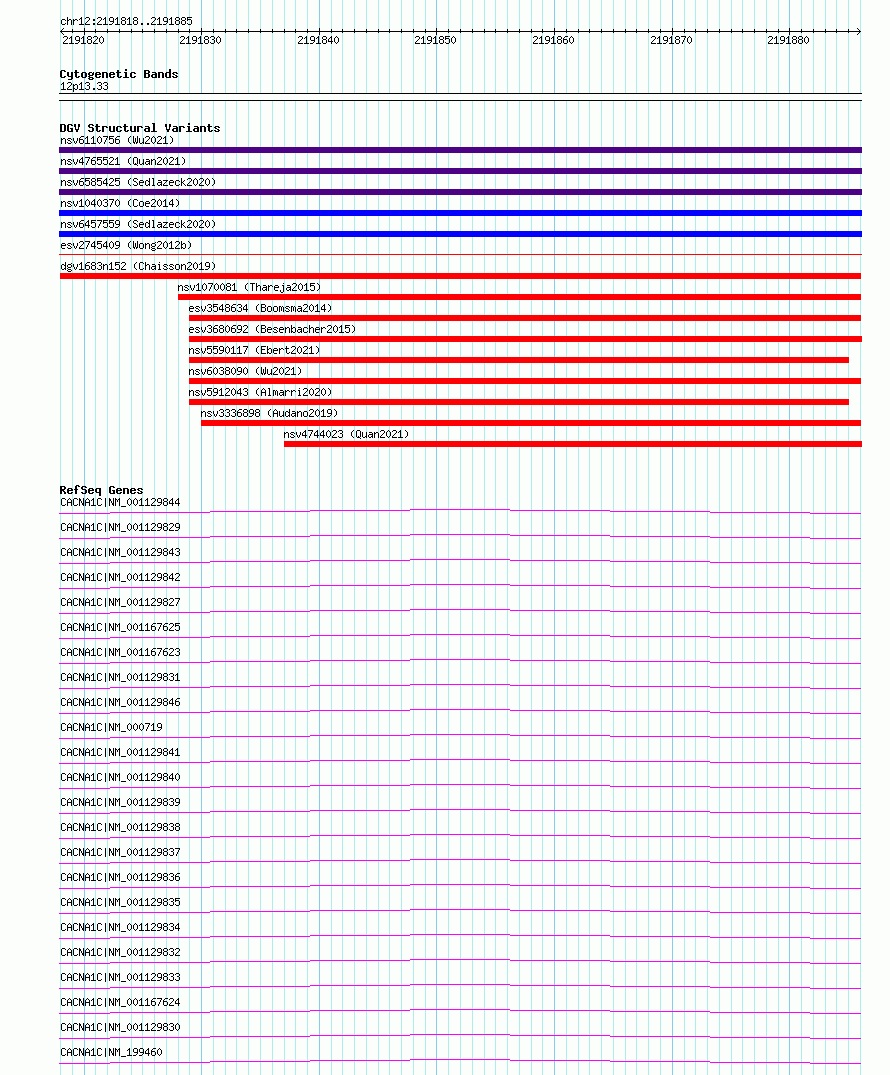Click the nsv1040370 (Coe2014) variant label

[120, 204]
